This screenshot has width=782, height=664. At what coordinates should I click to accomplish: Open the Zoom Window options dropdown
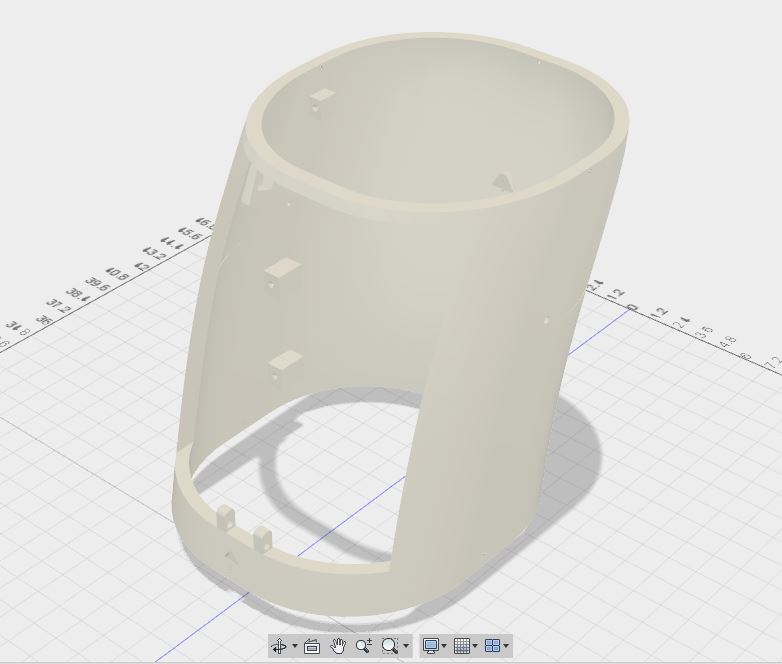(x=406, y=646)
